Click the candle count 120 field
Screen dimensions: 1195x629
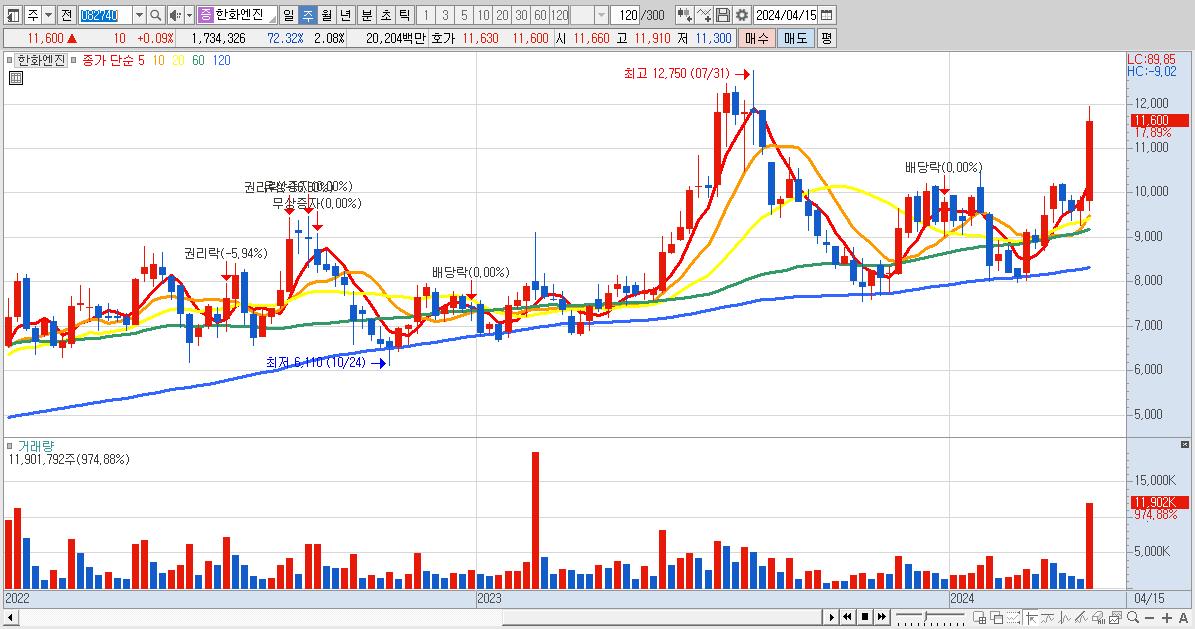(x=626, y=14)
